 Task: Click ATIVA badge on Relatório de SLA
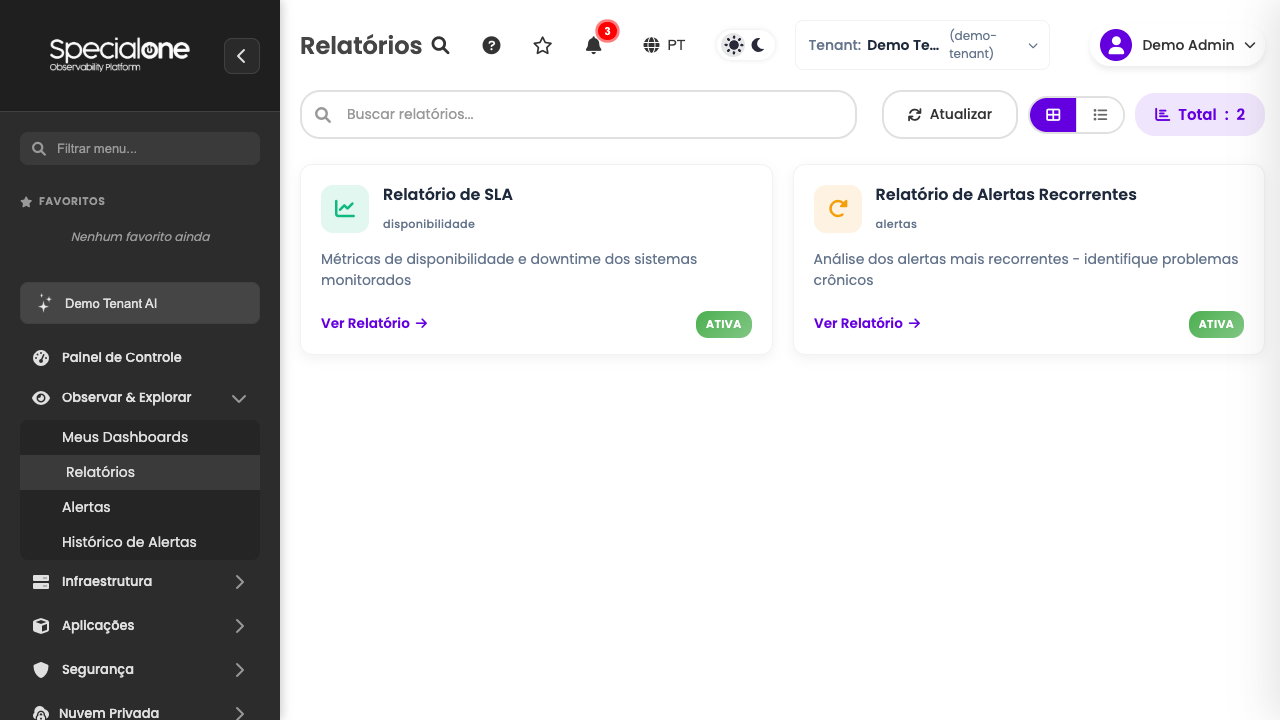pyautogui.click(x=724, y=324)
